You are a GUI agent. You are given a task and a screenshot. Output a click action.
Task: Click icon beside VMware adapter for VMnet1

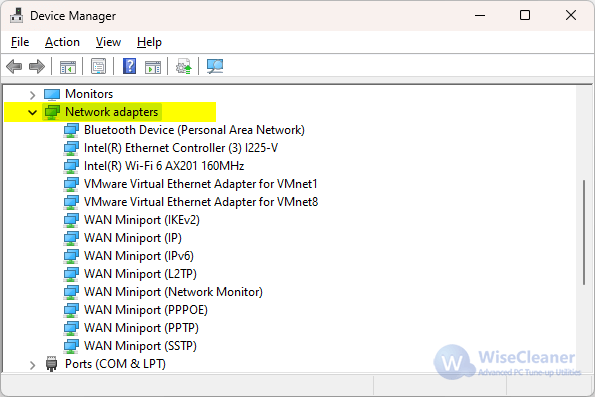(71, 184)
